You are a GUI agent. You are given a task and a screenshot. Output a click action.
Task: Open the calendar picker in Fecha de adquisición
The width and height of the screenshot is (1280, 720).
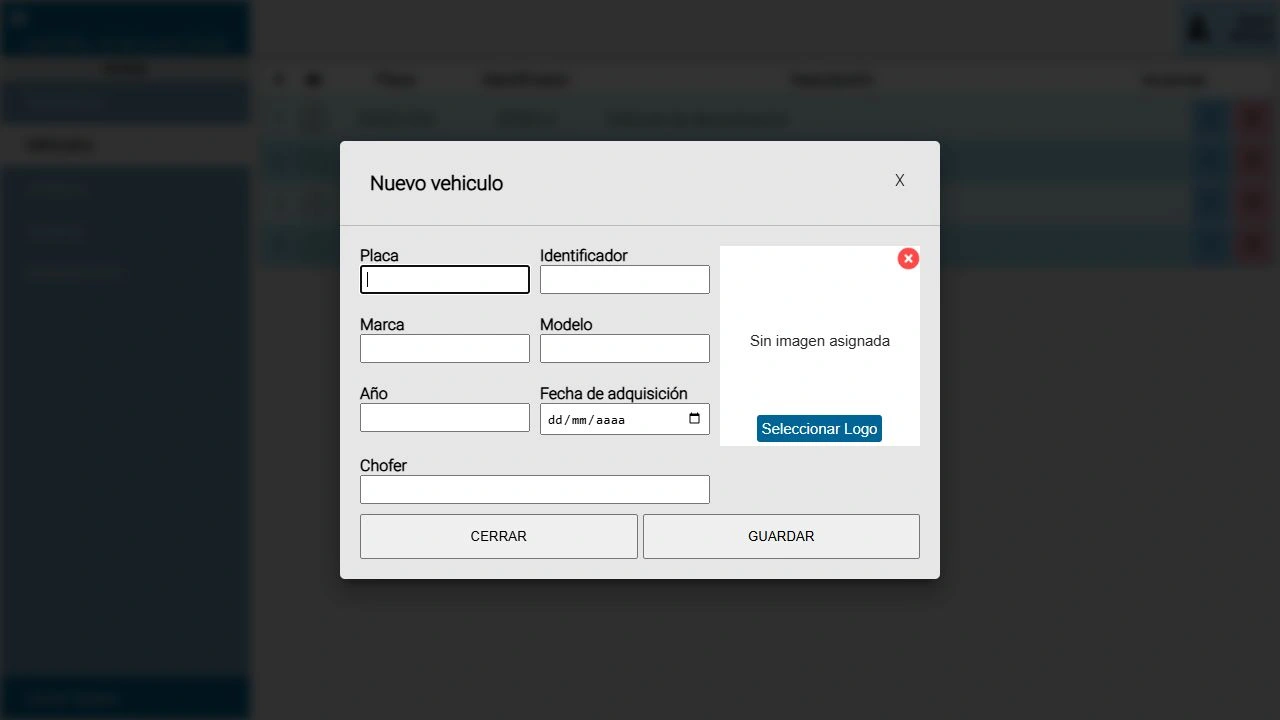[695, 419]
